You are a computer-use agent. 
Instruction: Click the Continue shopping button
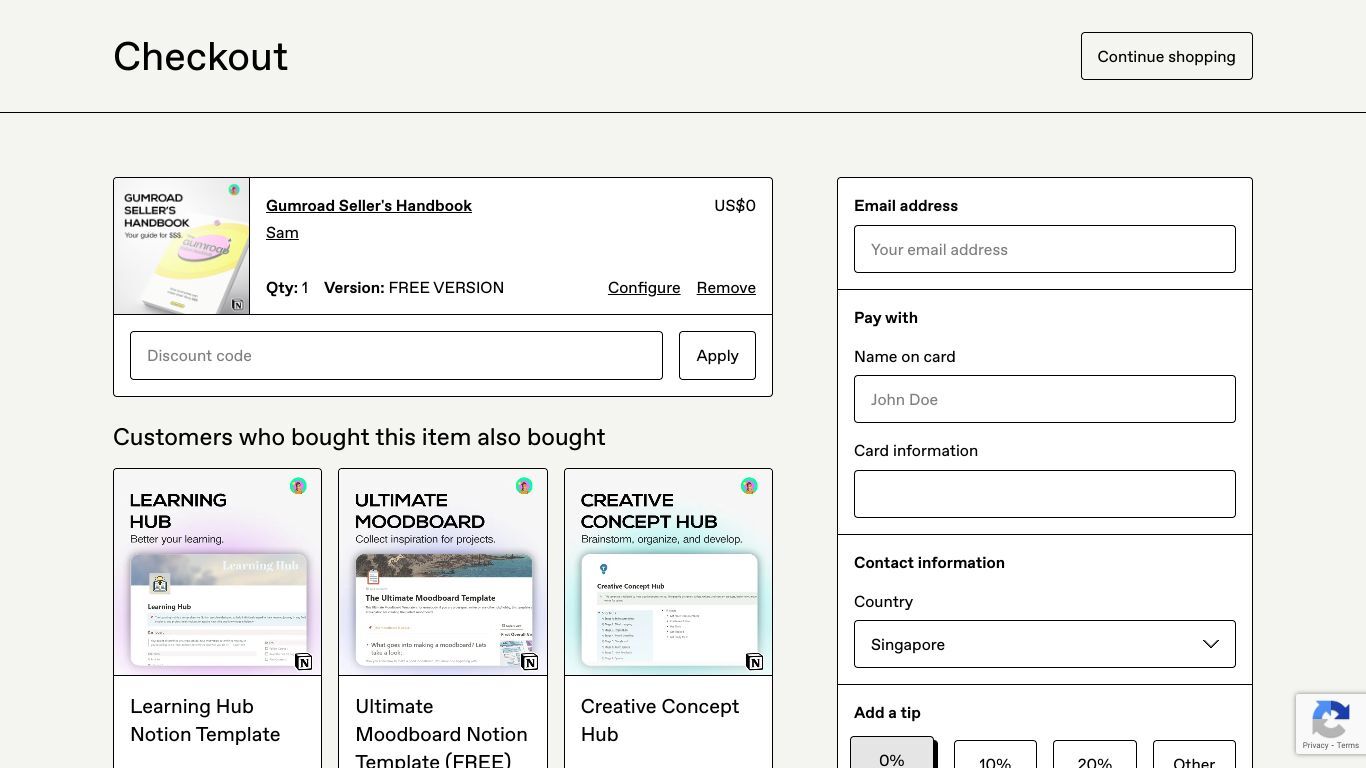pyautogui.click(x=1166, y=56)
